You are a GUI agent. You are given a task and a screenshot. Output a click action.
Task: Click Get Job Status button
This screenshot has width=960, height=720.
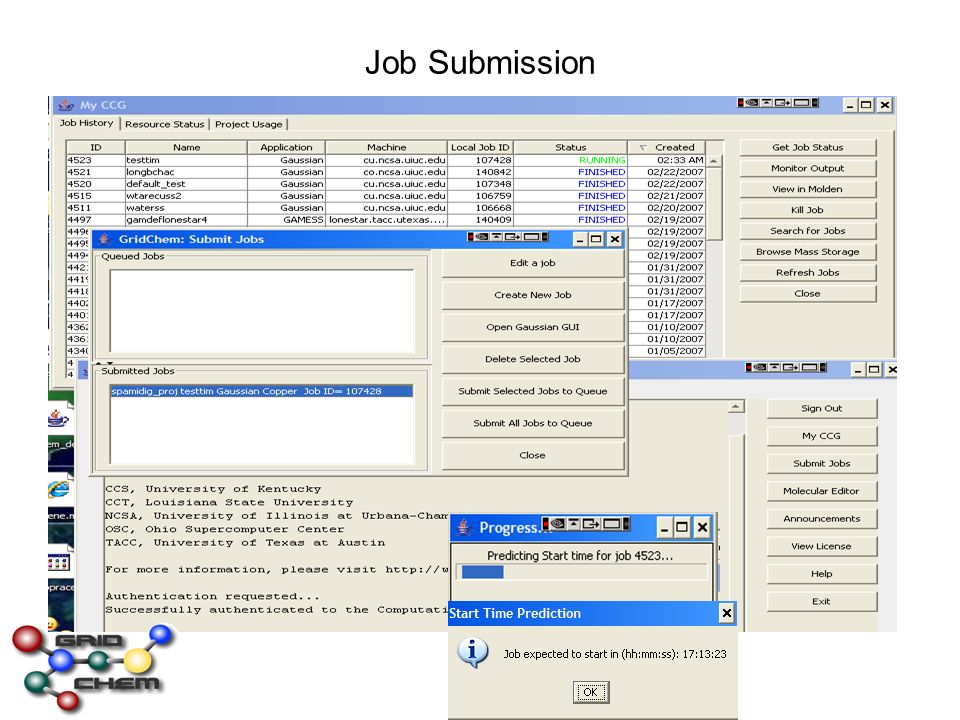tap(808, 148)
